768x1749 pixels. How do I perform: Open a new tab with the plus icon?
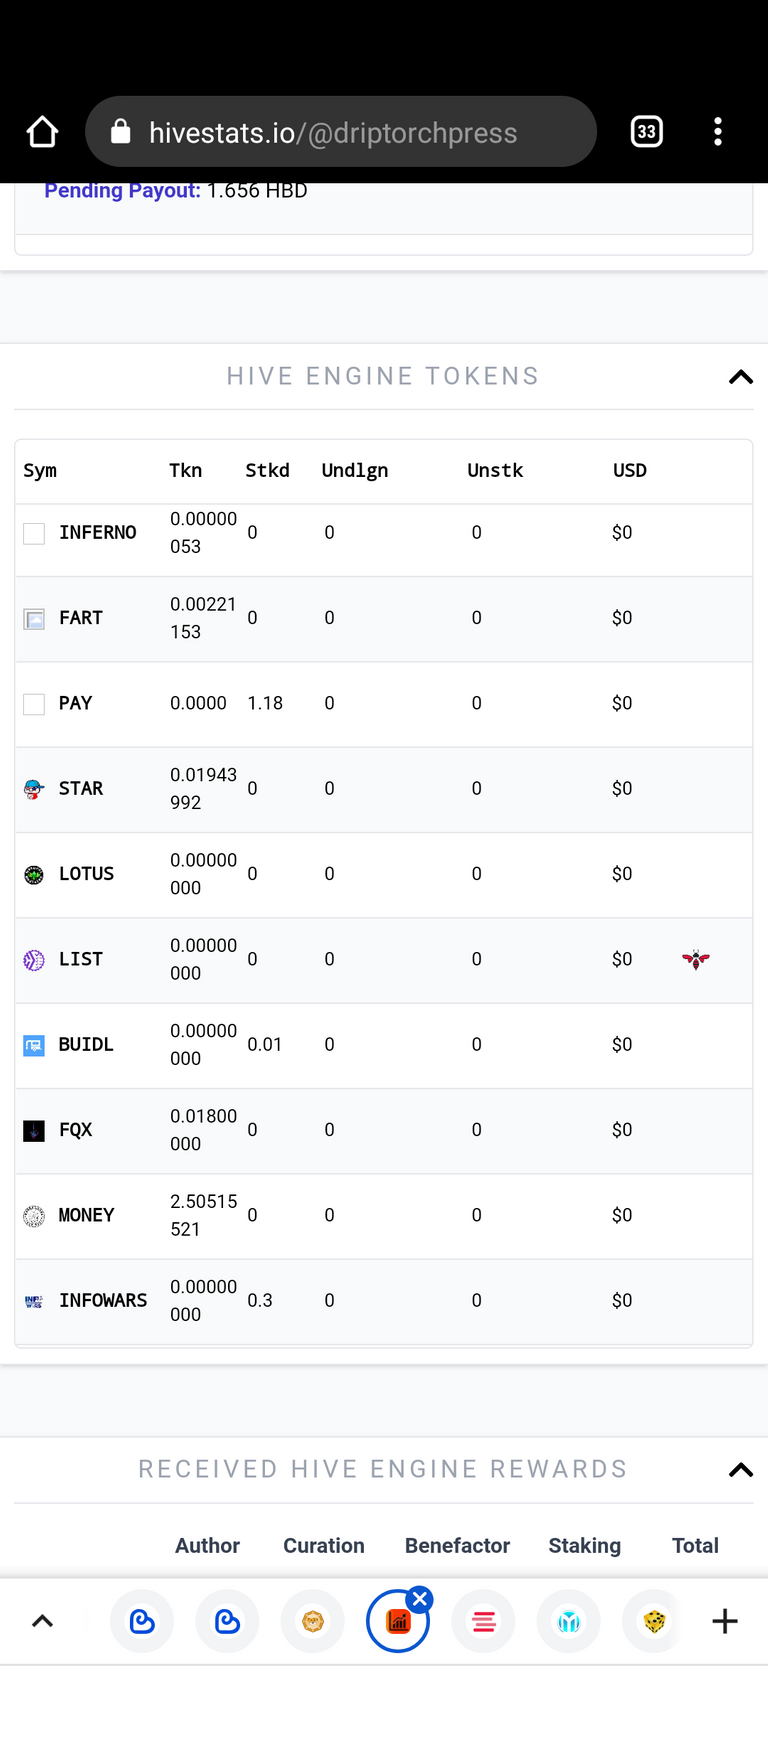(x=725, y=1621)
